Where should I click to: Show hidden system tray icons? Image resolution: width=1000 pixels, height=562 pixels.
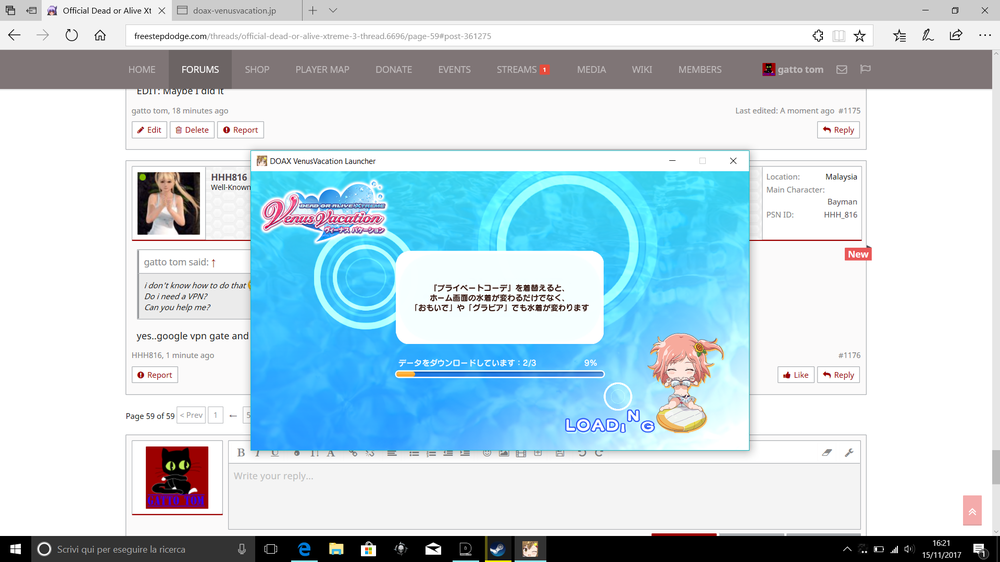pos(847,549)
